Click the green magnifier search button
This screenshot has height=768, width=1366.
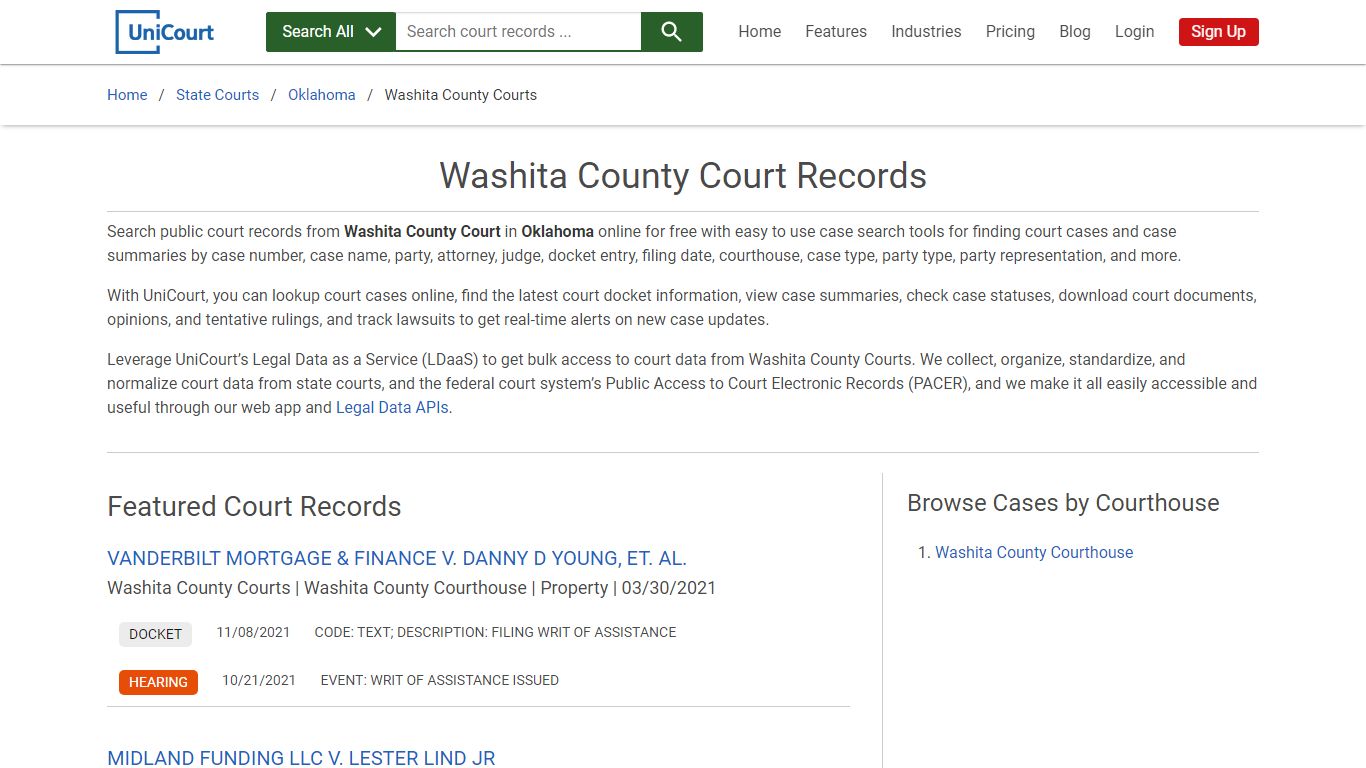coord(672,32)
